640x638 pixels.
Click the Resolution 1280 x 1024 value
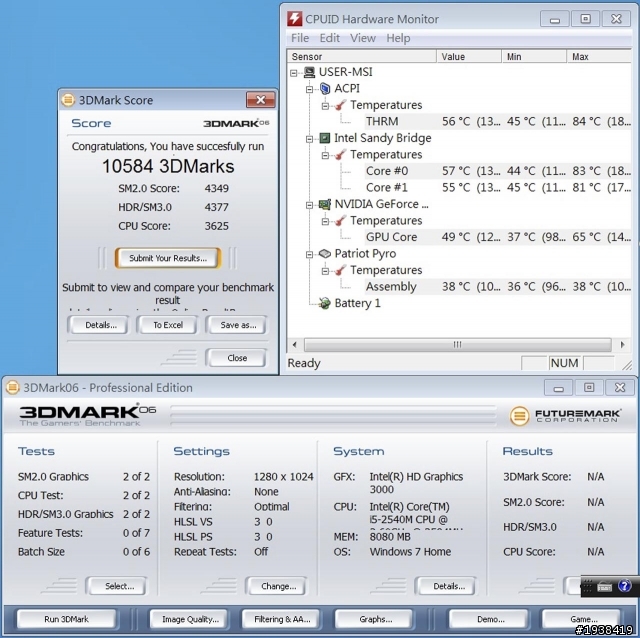point(283,476)
